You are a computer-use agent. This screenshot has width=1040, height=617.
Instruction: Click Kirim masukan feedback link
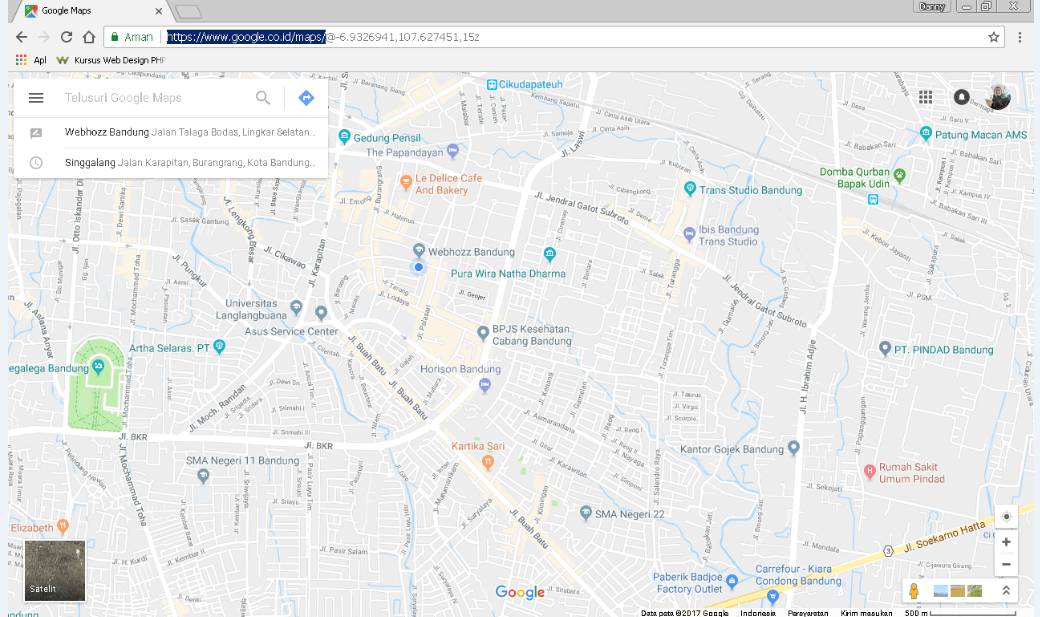866,613
